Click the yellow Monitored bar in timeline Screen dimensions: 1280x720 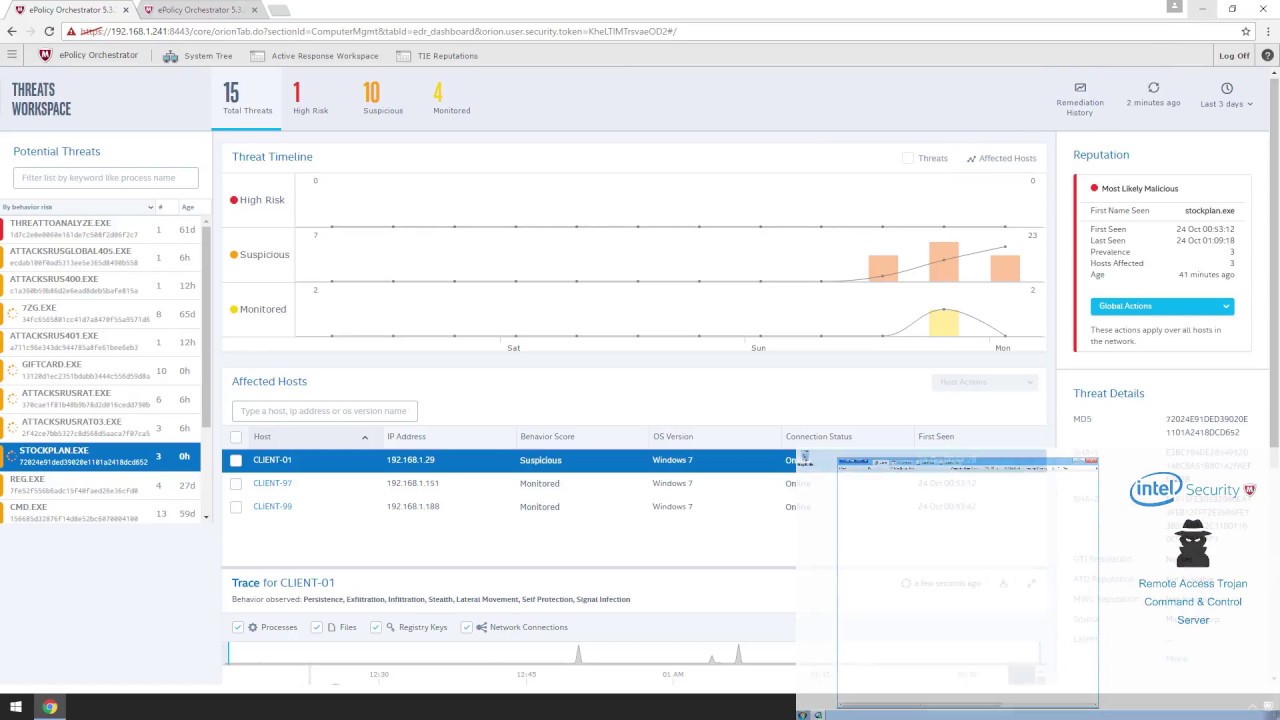pyautogui.click(x=943, y=323)
